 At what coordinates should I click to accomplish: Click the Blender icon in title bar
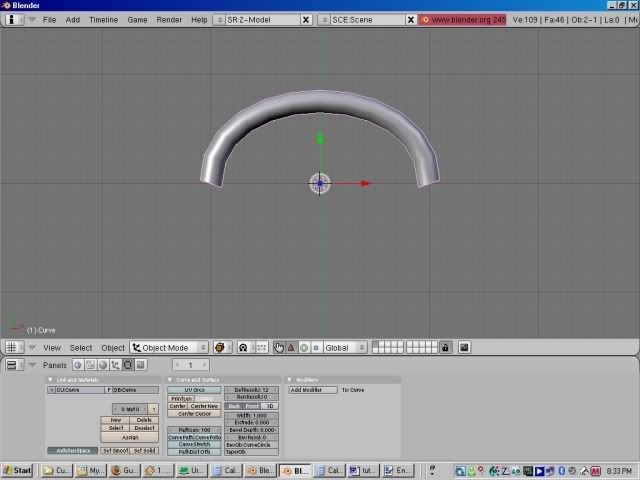[x=6, y=5]
